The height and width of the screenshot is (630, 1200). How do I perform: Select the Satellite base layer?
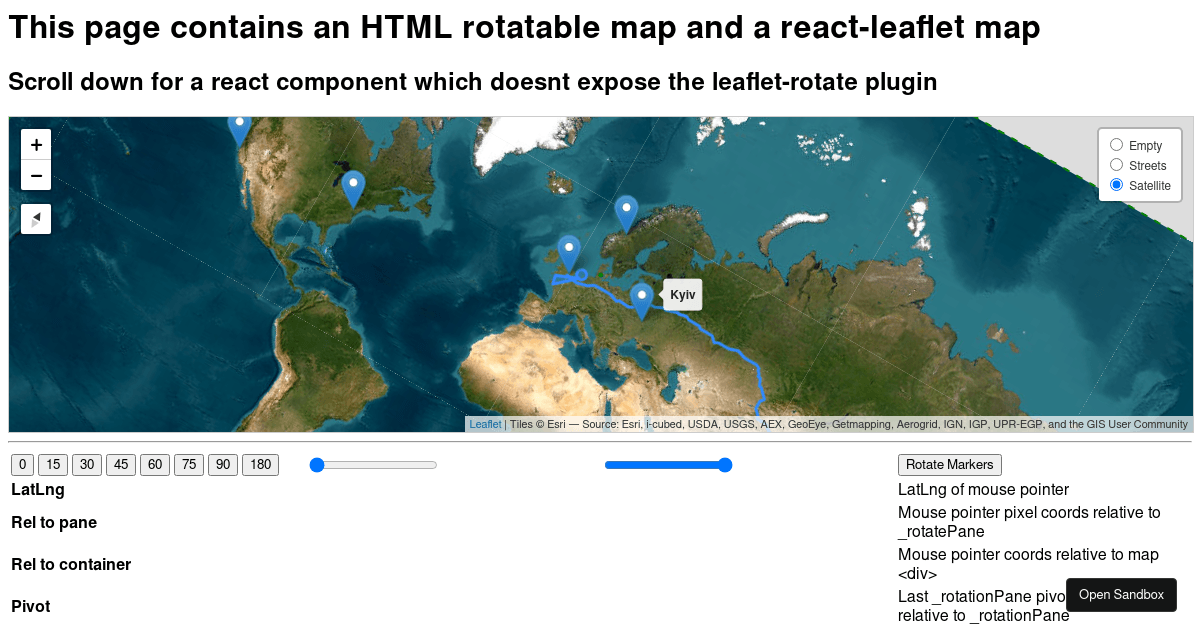[x=1116, y=185]
